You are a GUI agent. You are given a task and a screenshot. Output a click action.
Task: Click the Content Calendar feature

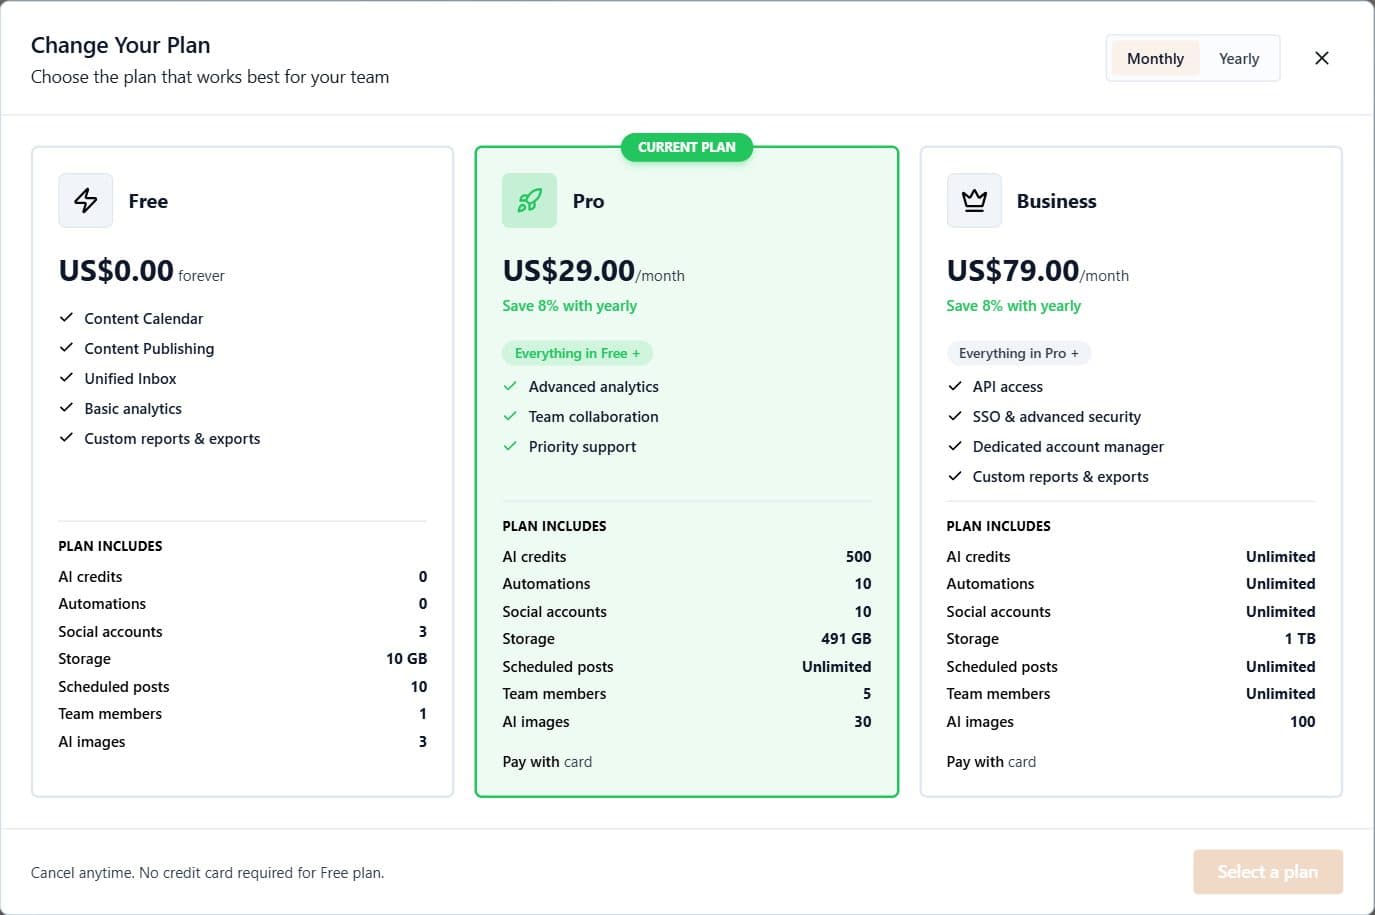click(144, 319)
